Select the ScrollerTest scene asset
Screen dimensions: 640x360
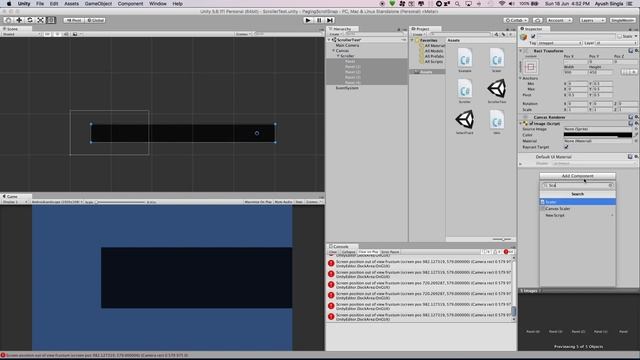pos(497,91)
